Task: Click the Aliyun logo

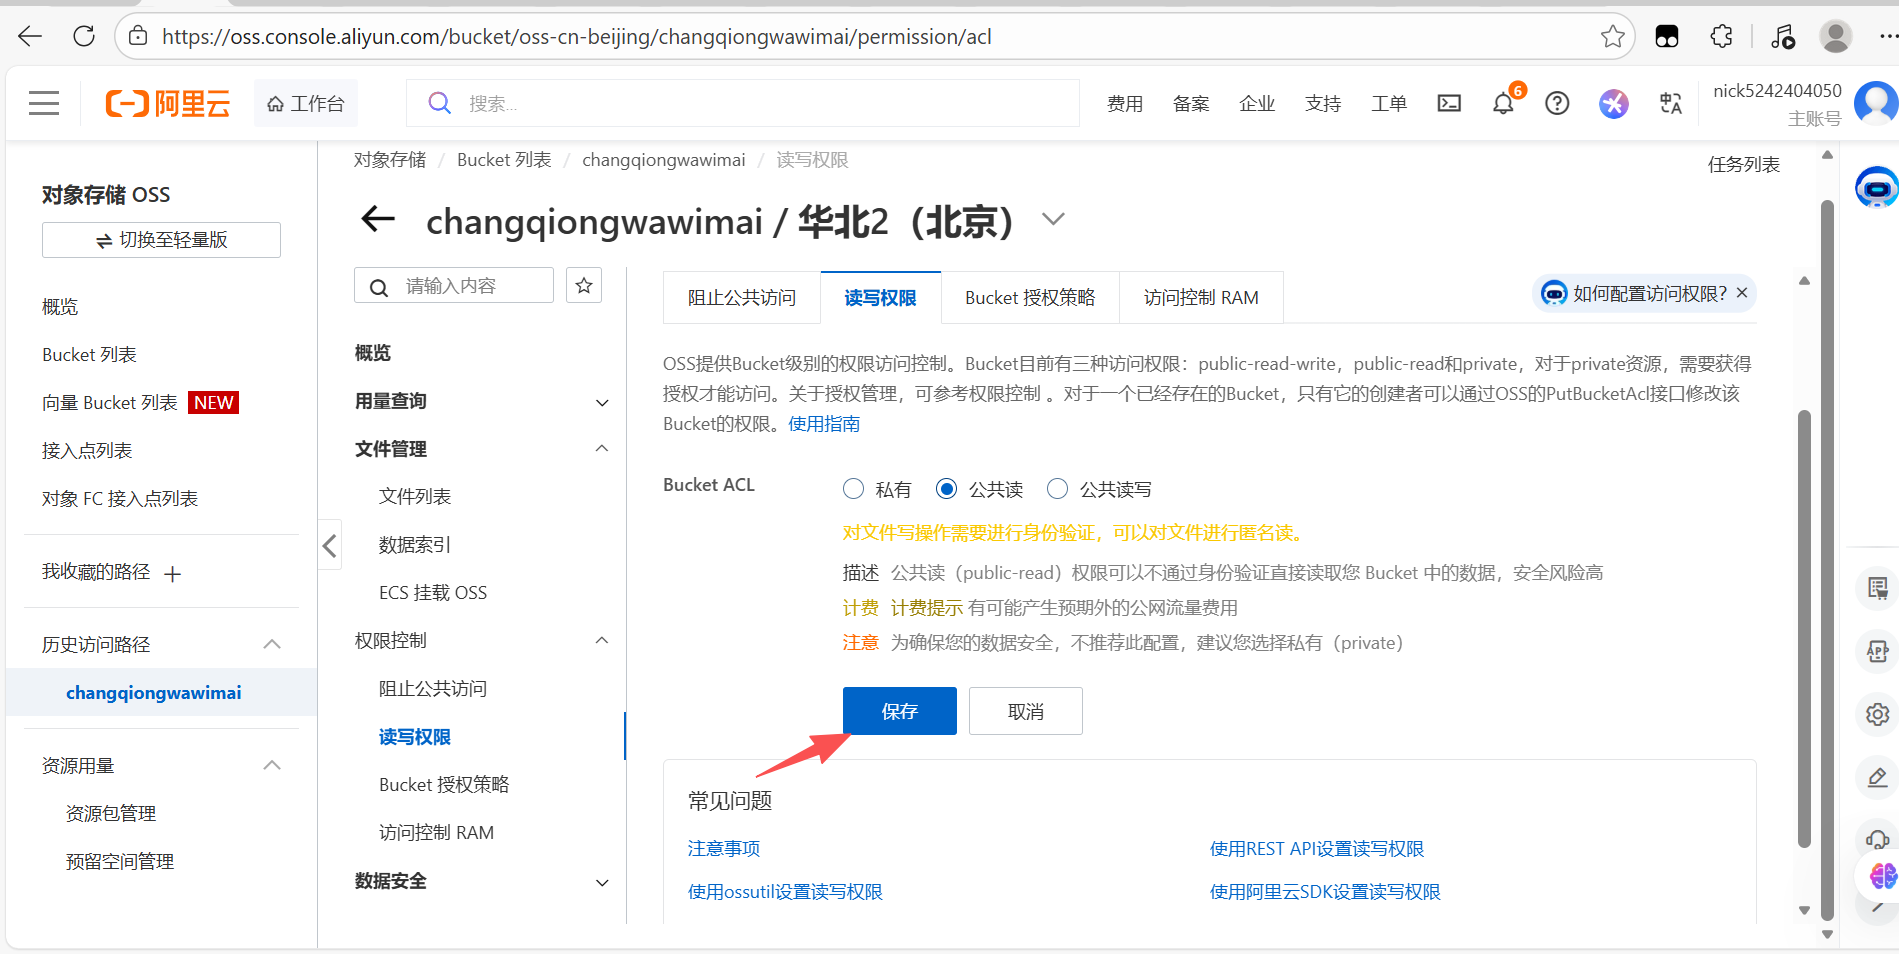Action: click(x=168, y=103)
